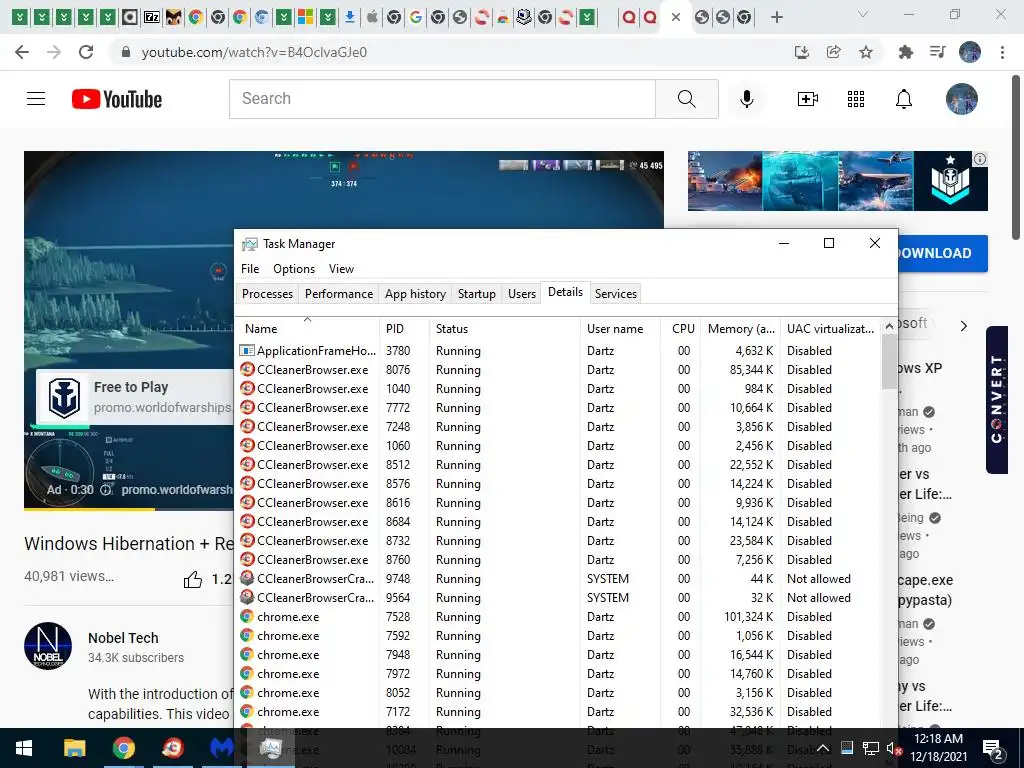1024x768 pixels.
Task: Click the YouTube Search input field
Action: coord(442,99)
